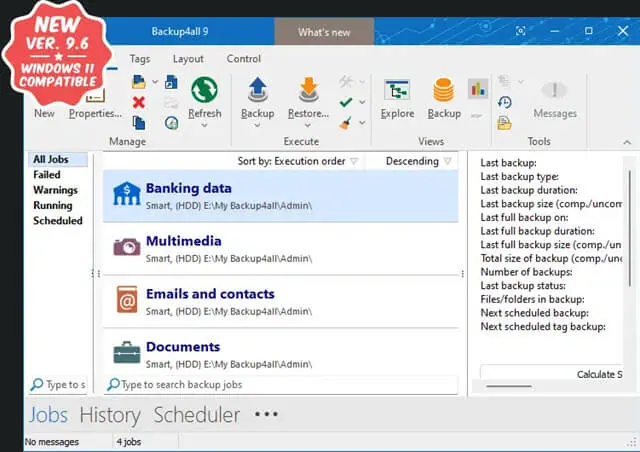
Task: Click magnifier icon in job search box
Action: 113,384
